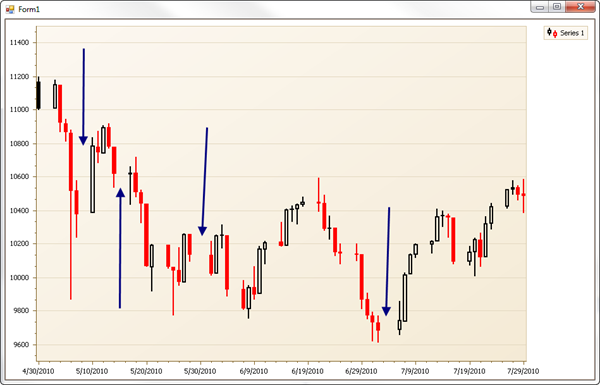
Task: Click the 10200 y-axis label
Action: point(20,243)
